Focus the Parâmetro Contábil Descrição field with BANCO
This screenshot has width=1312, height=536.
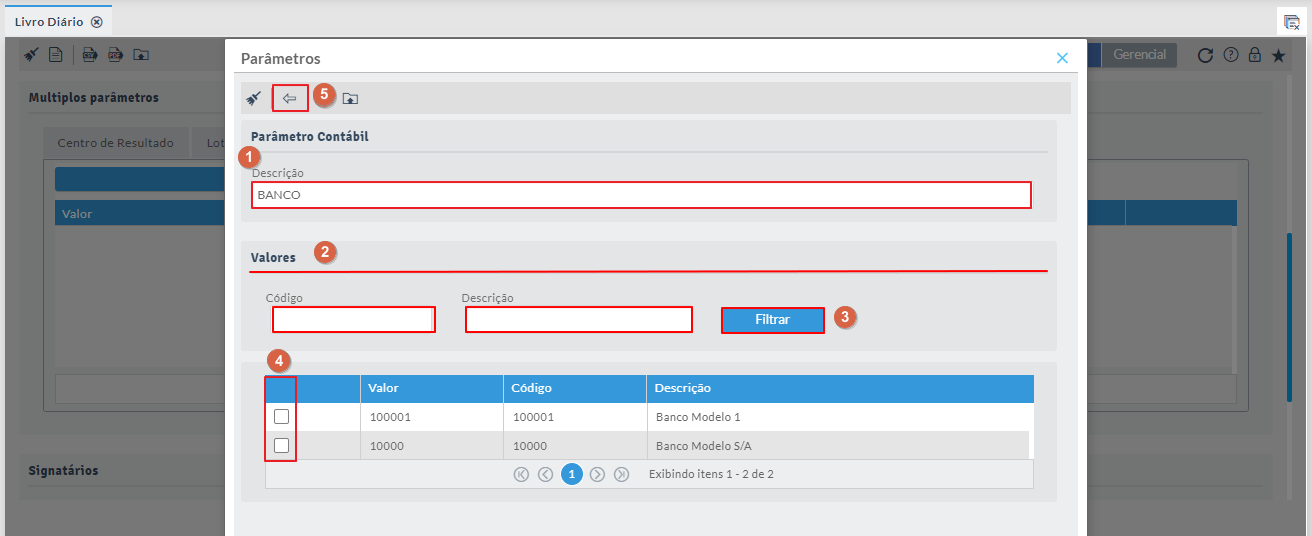point(641,195)
